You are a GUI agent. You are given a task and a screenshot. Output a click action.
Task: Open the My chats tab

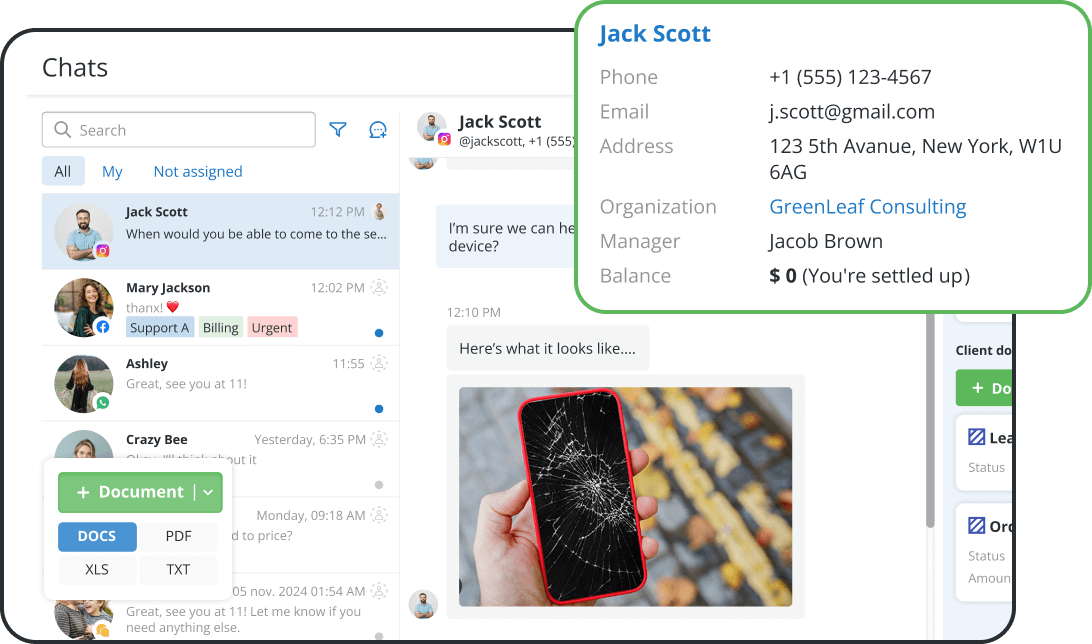(112, 171)
